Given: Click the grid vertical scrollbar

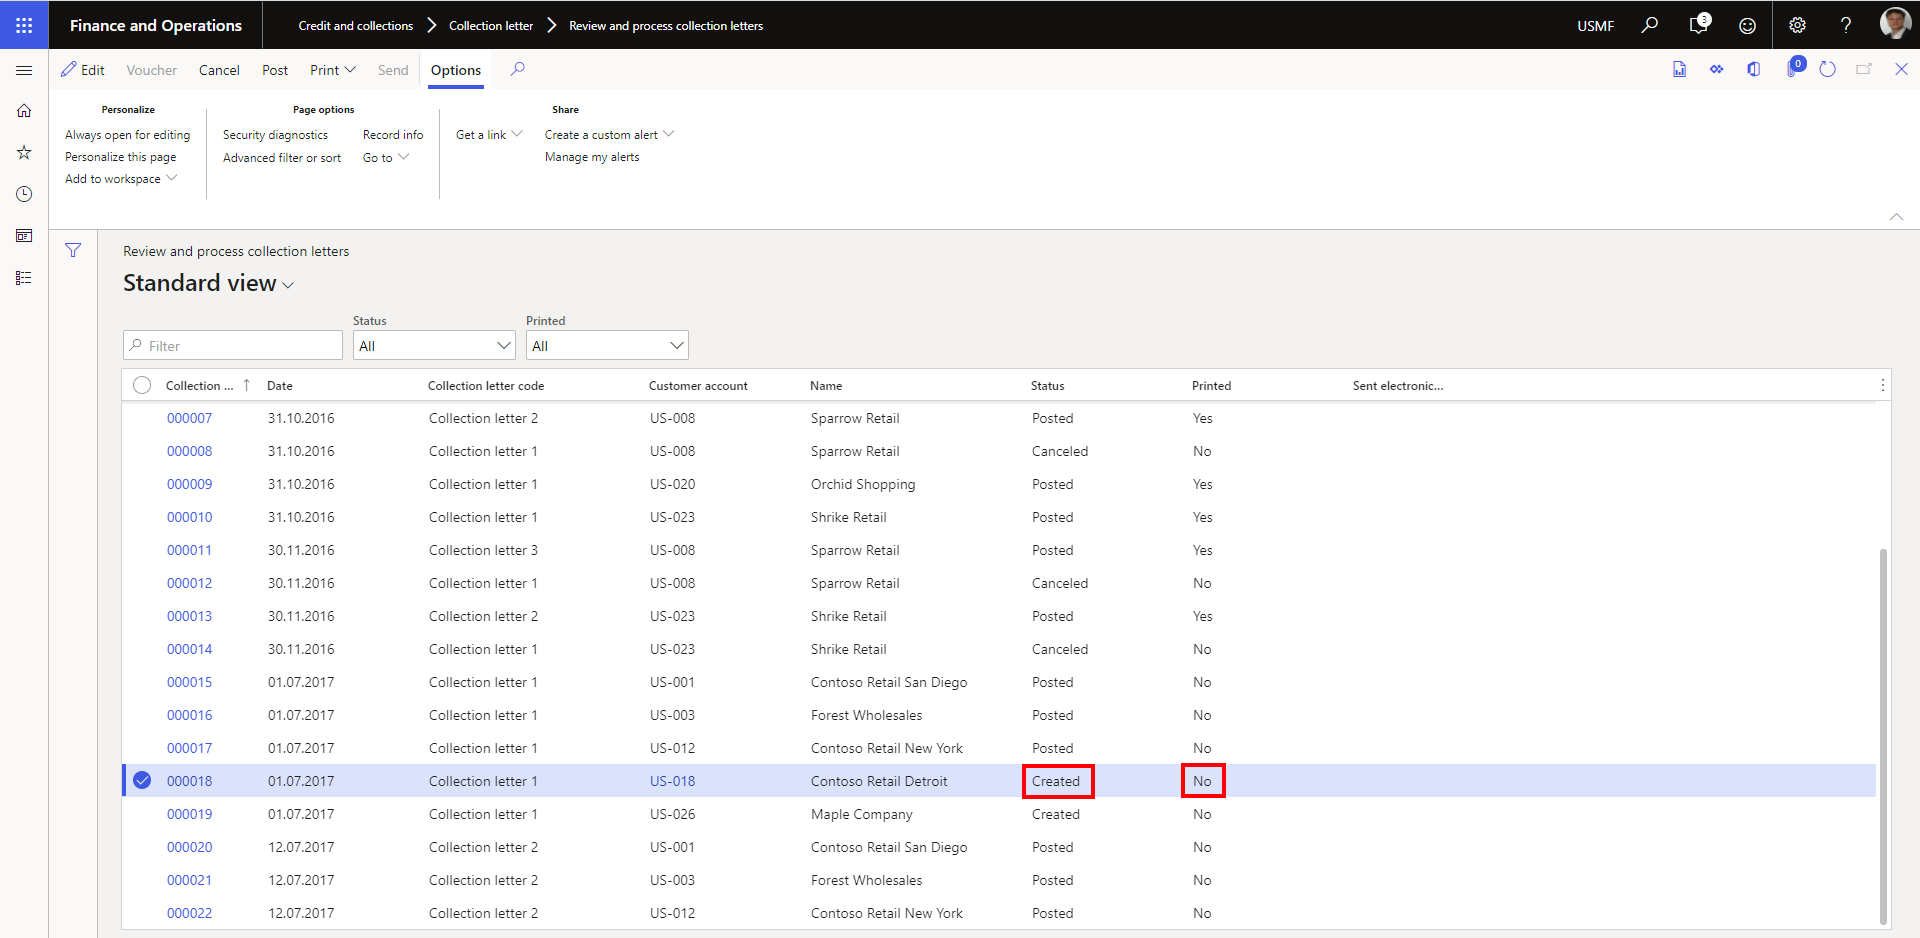Looking at the screenshot, I should tap(1883, 735).
